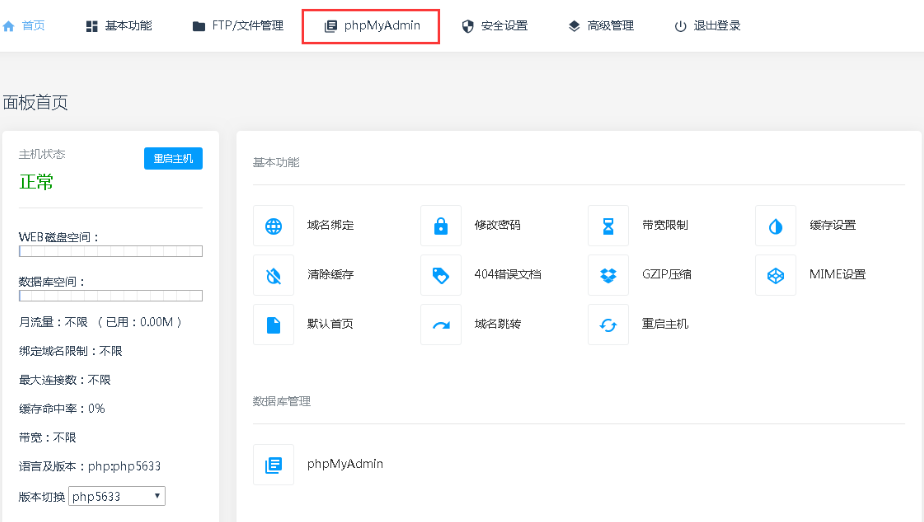Click the 最大连接数:不限 text

click(x=65, y=379)
